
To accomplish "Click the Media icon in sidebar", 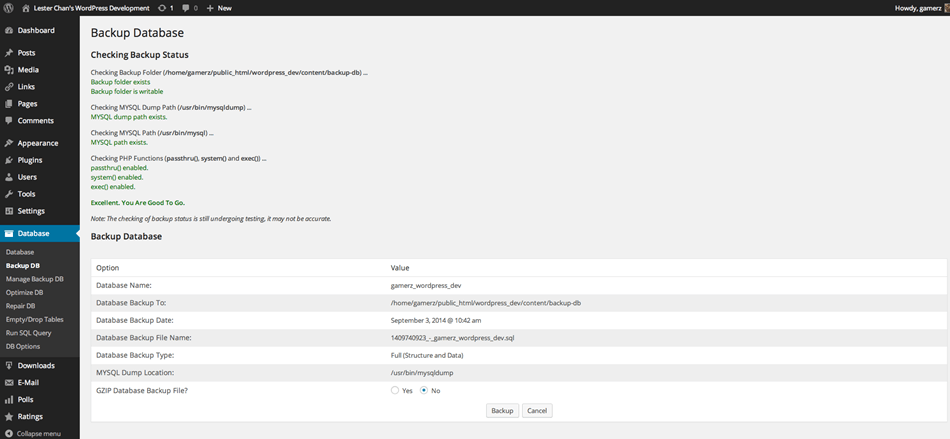I will click(9, 70).
